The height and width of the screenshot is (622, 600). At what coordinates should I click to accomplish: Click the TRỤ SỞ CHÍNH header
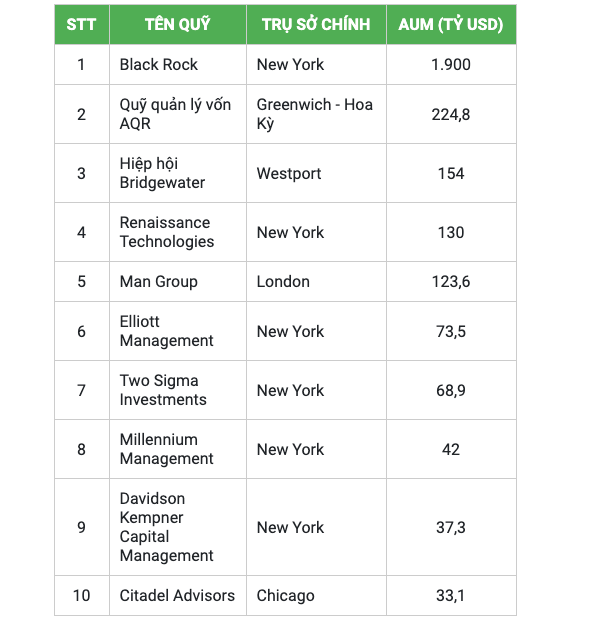316,25
